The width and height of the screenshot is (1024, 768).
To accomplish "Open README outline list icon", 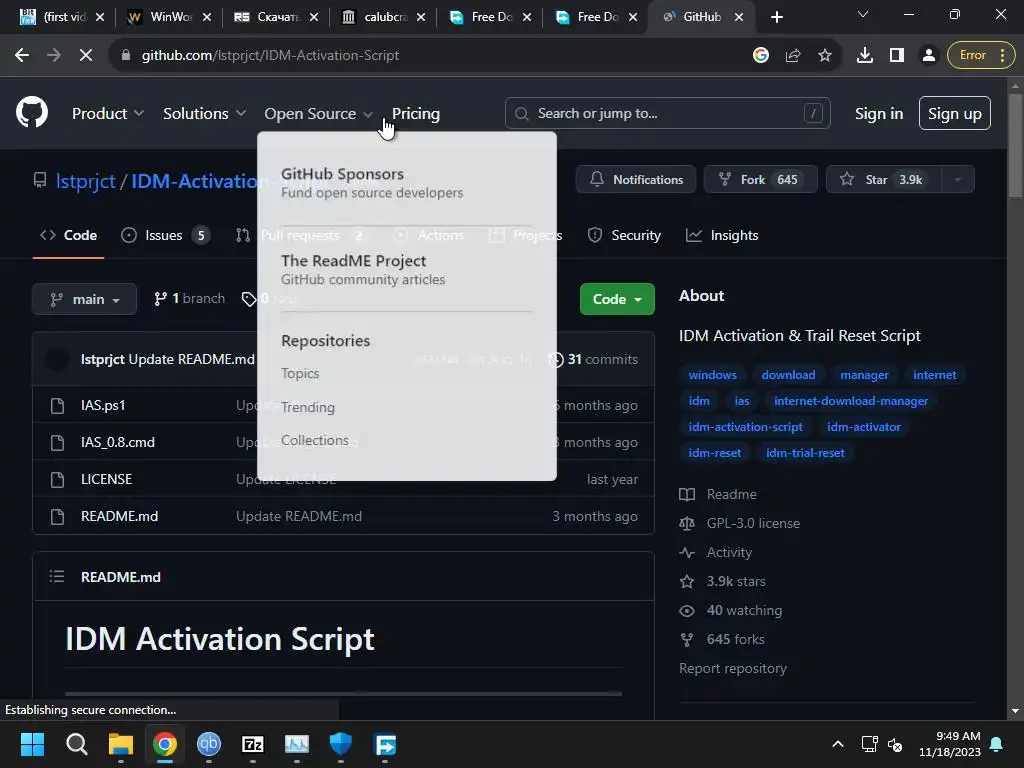I will coord(57,577).
